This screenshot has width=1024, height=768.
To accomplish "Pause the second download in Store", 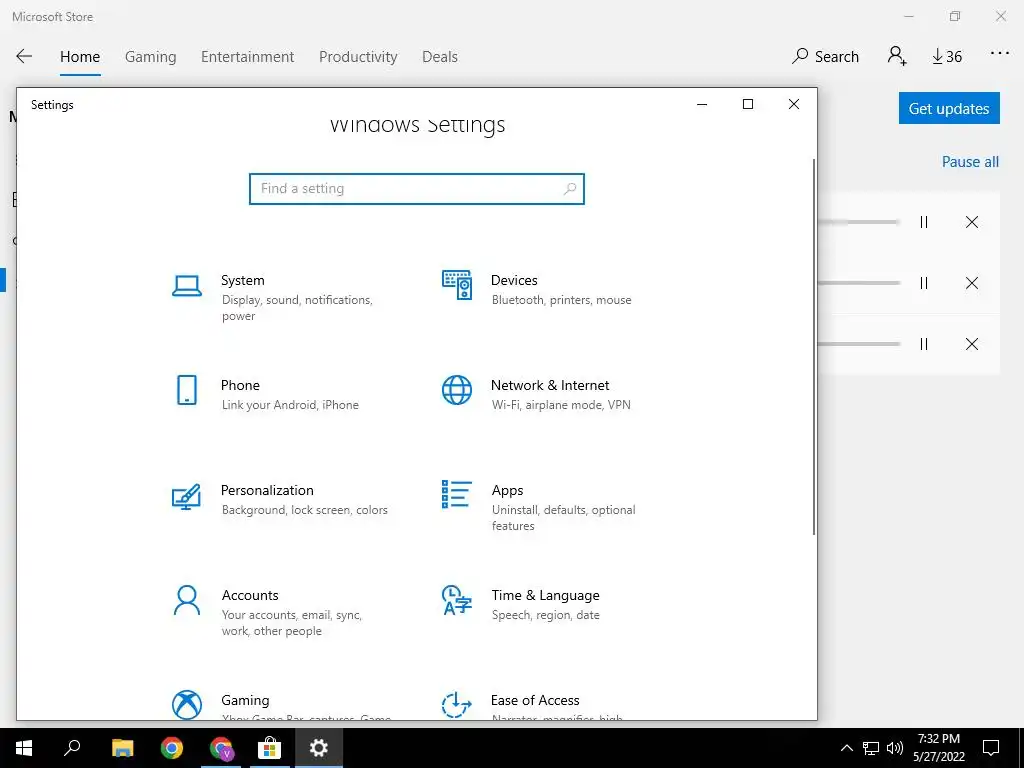I will (923, 283).
